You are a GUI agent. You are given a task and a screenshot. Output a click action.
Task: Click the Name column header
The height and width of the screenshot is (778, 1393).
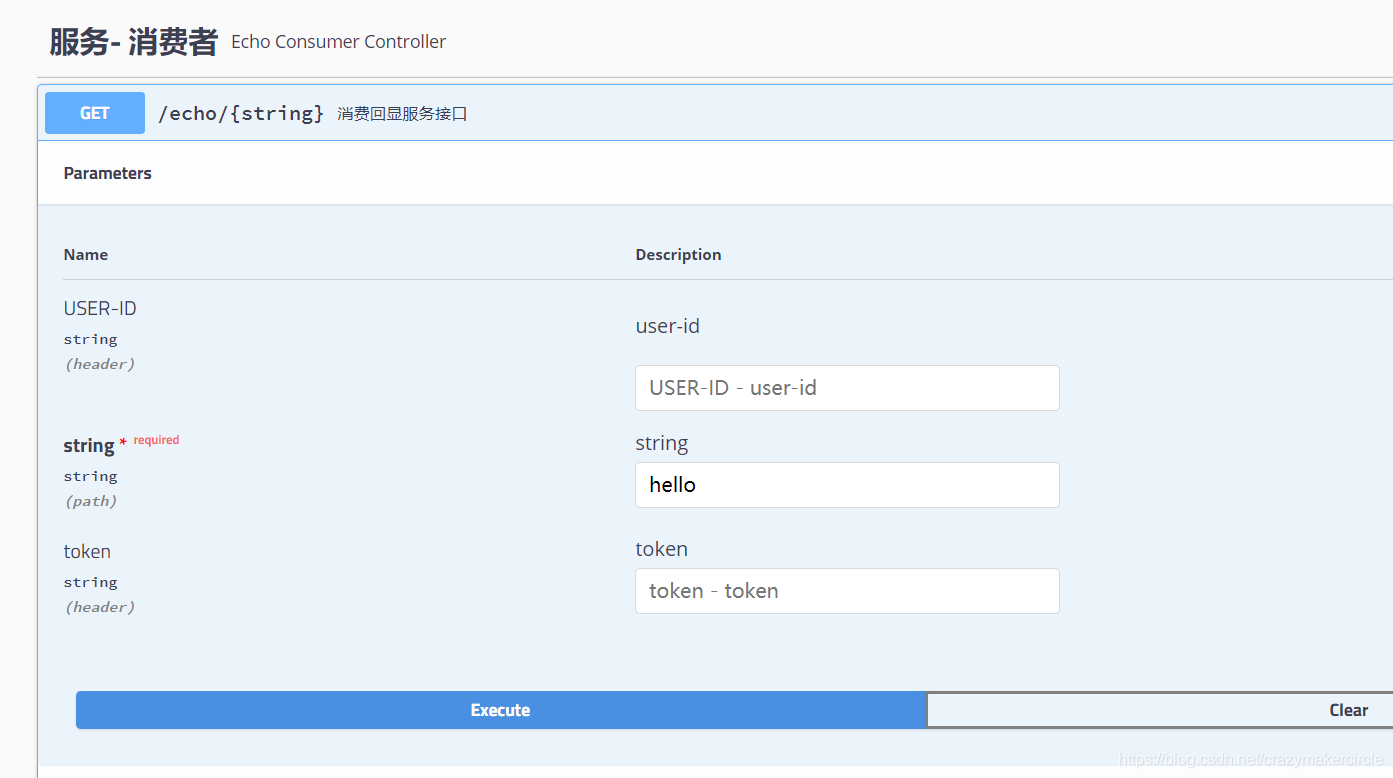coord(86,255)
